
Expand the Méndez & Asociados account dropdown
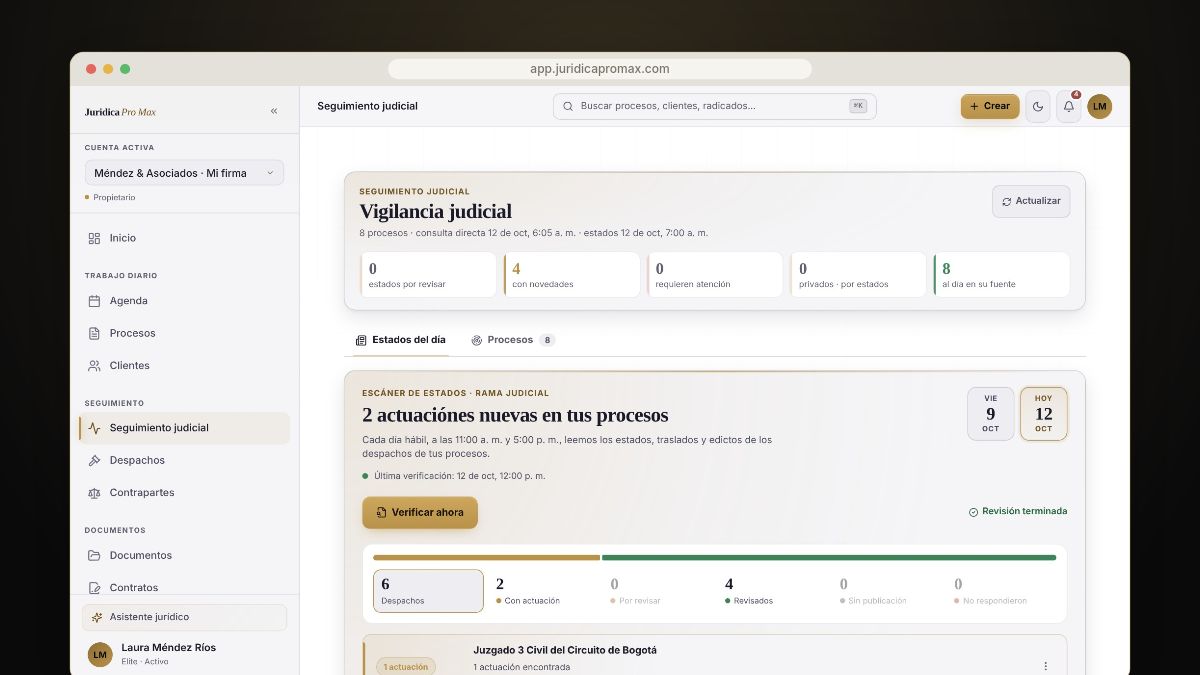[x=184, y=173]
